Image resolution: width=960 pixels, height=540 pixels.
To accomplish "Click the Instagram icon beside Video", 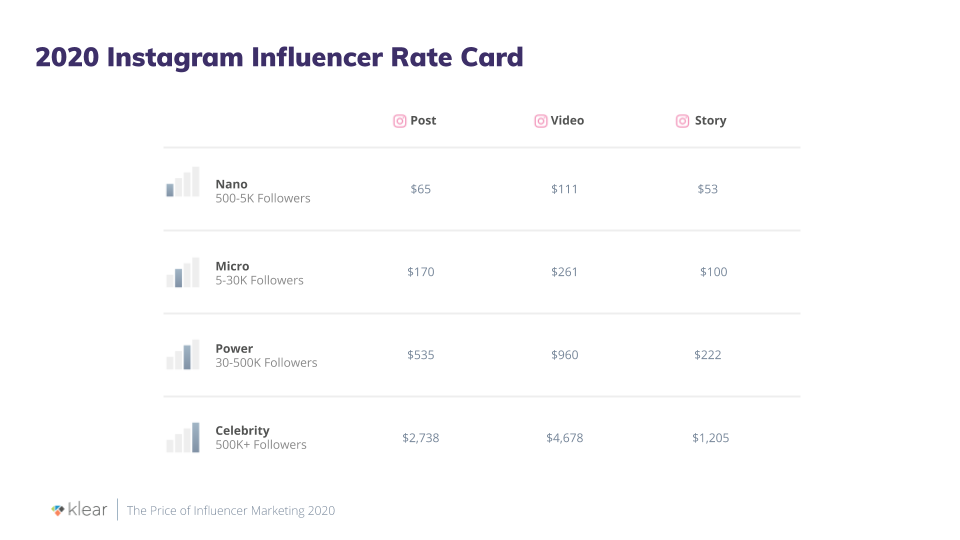I will (x=541, y=121).
